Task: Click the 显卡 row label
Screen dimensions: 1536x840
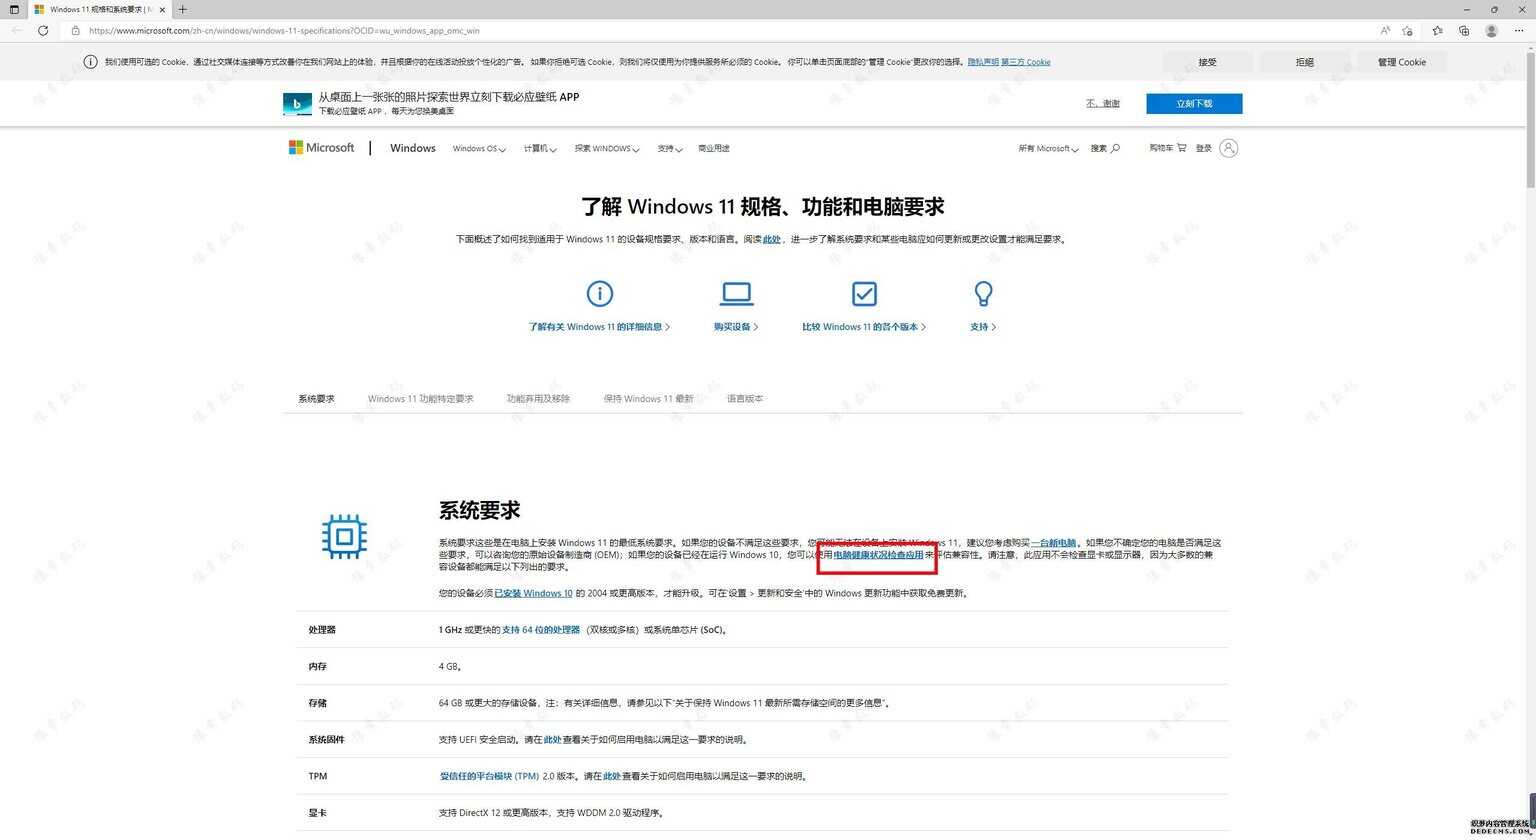Action: (318, 813)
